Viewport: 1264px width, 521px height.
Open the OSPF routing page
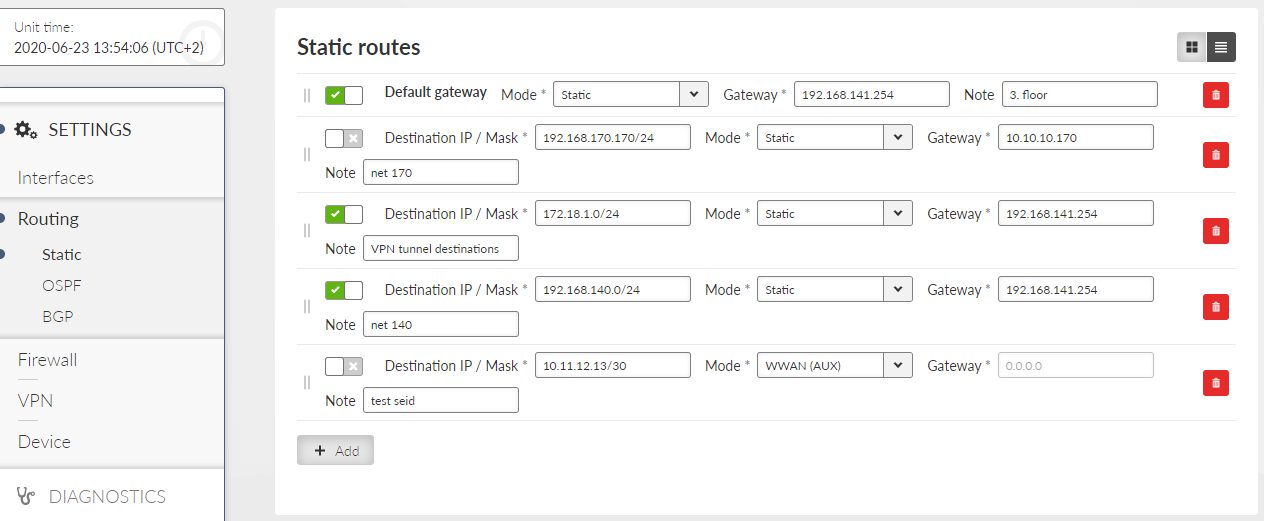[x=62, y=285]
